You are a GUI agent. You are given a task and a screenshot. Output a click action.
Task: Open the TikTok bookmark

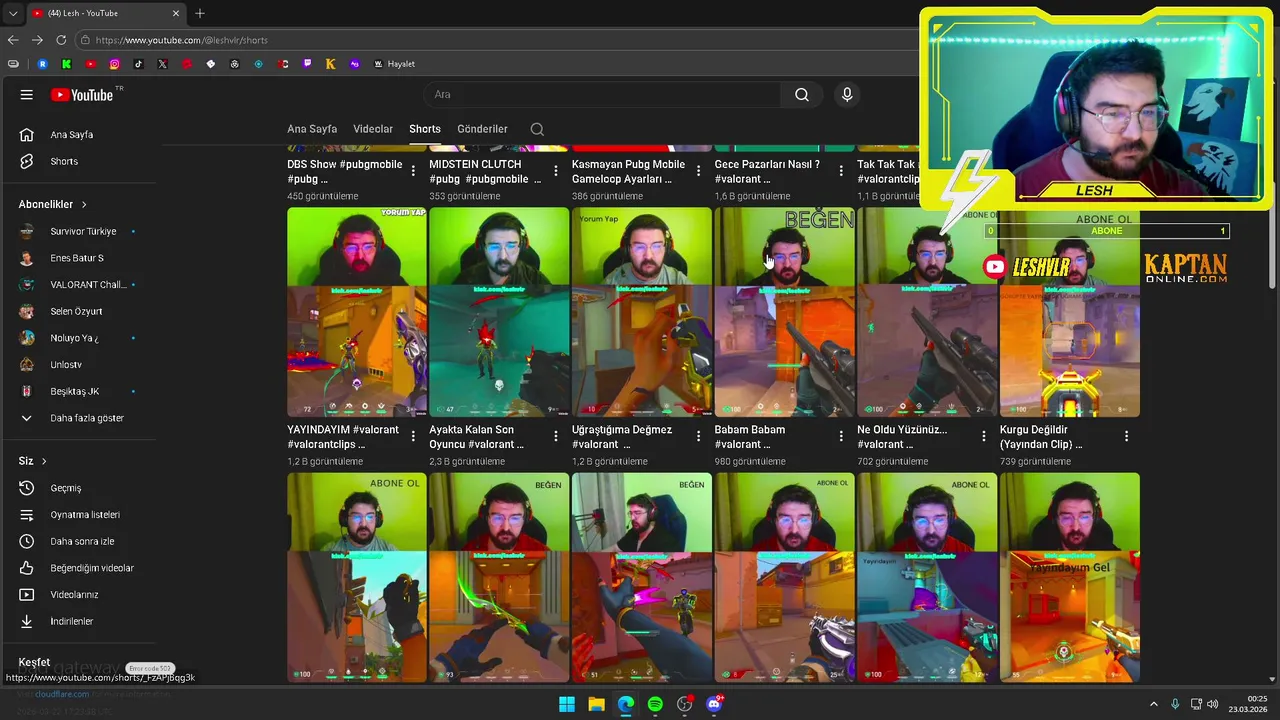point(139,64)
